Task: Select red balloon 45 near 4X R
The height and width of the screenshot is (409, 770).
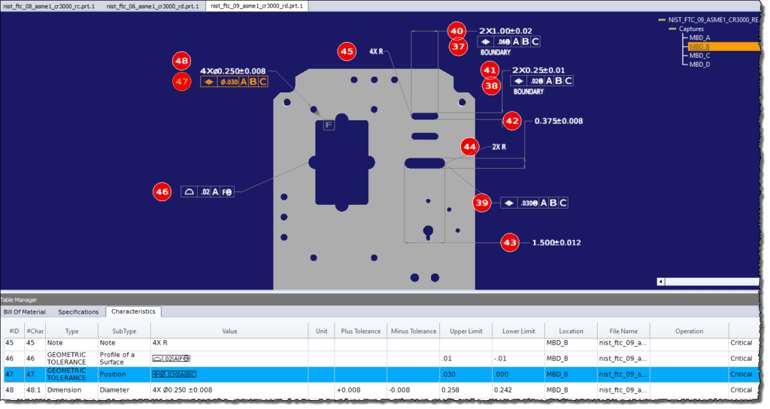Action: (347, 51)
